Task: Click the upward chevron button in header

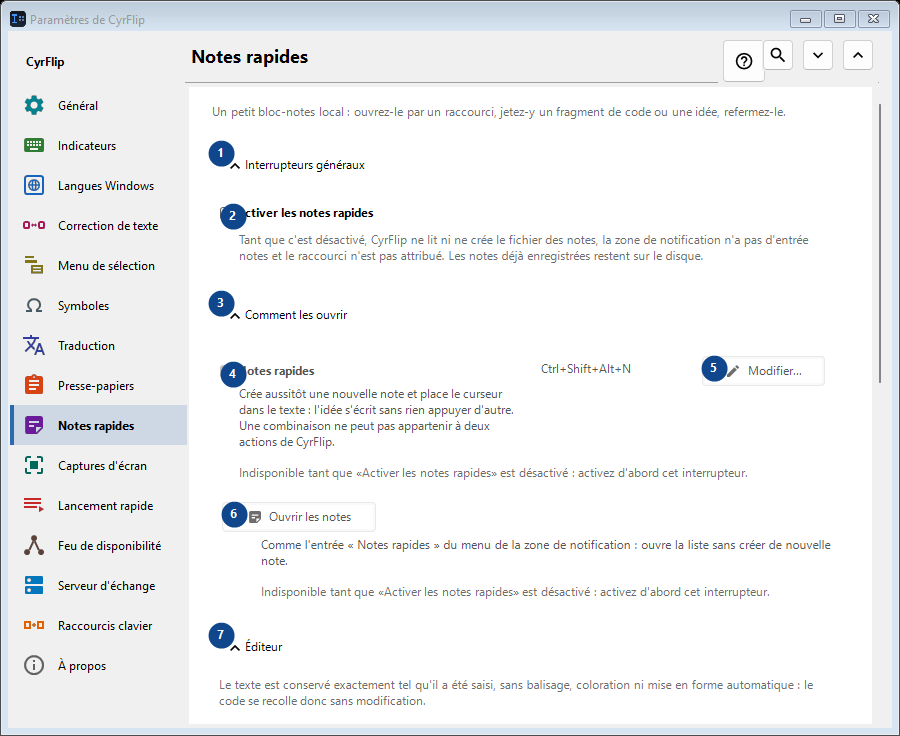Action: pyautogui.click(x=858, y=55)
